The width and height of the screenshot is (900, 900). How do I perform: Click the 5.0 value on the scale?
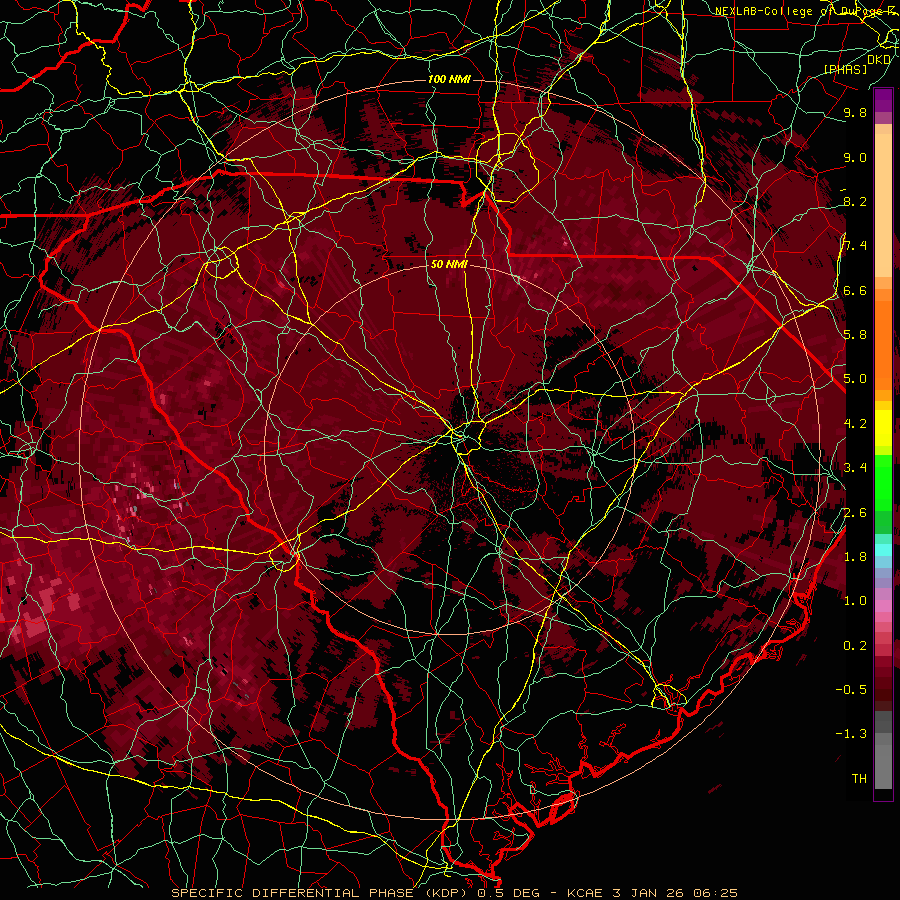855,379
